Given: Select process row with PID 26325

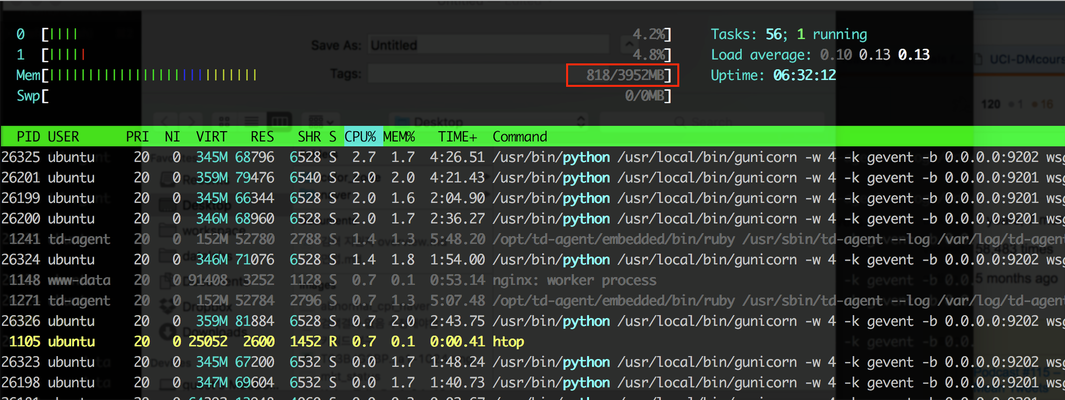Looking at the screenshot, I should pyautogui.click(x=532, y=158).
